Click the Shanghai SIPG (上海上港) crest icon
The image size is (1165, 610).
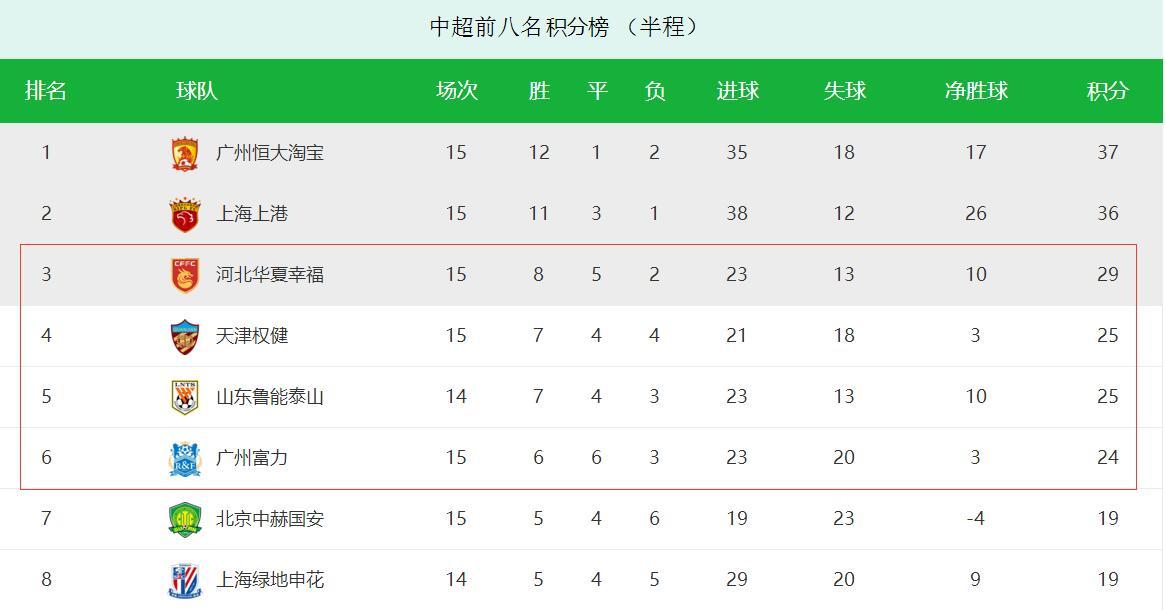(x=184, y=214)
